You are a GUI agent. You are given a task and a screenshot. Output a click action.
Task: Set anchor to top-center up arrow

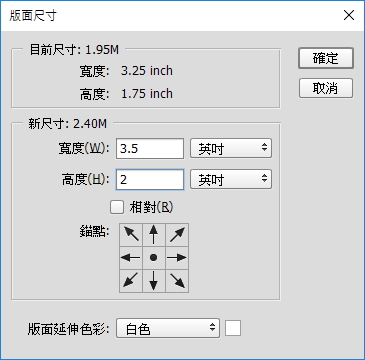(154, 235)
